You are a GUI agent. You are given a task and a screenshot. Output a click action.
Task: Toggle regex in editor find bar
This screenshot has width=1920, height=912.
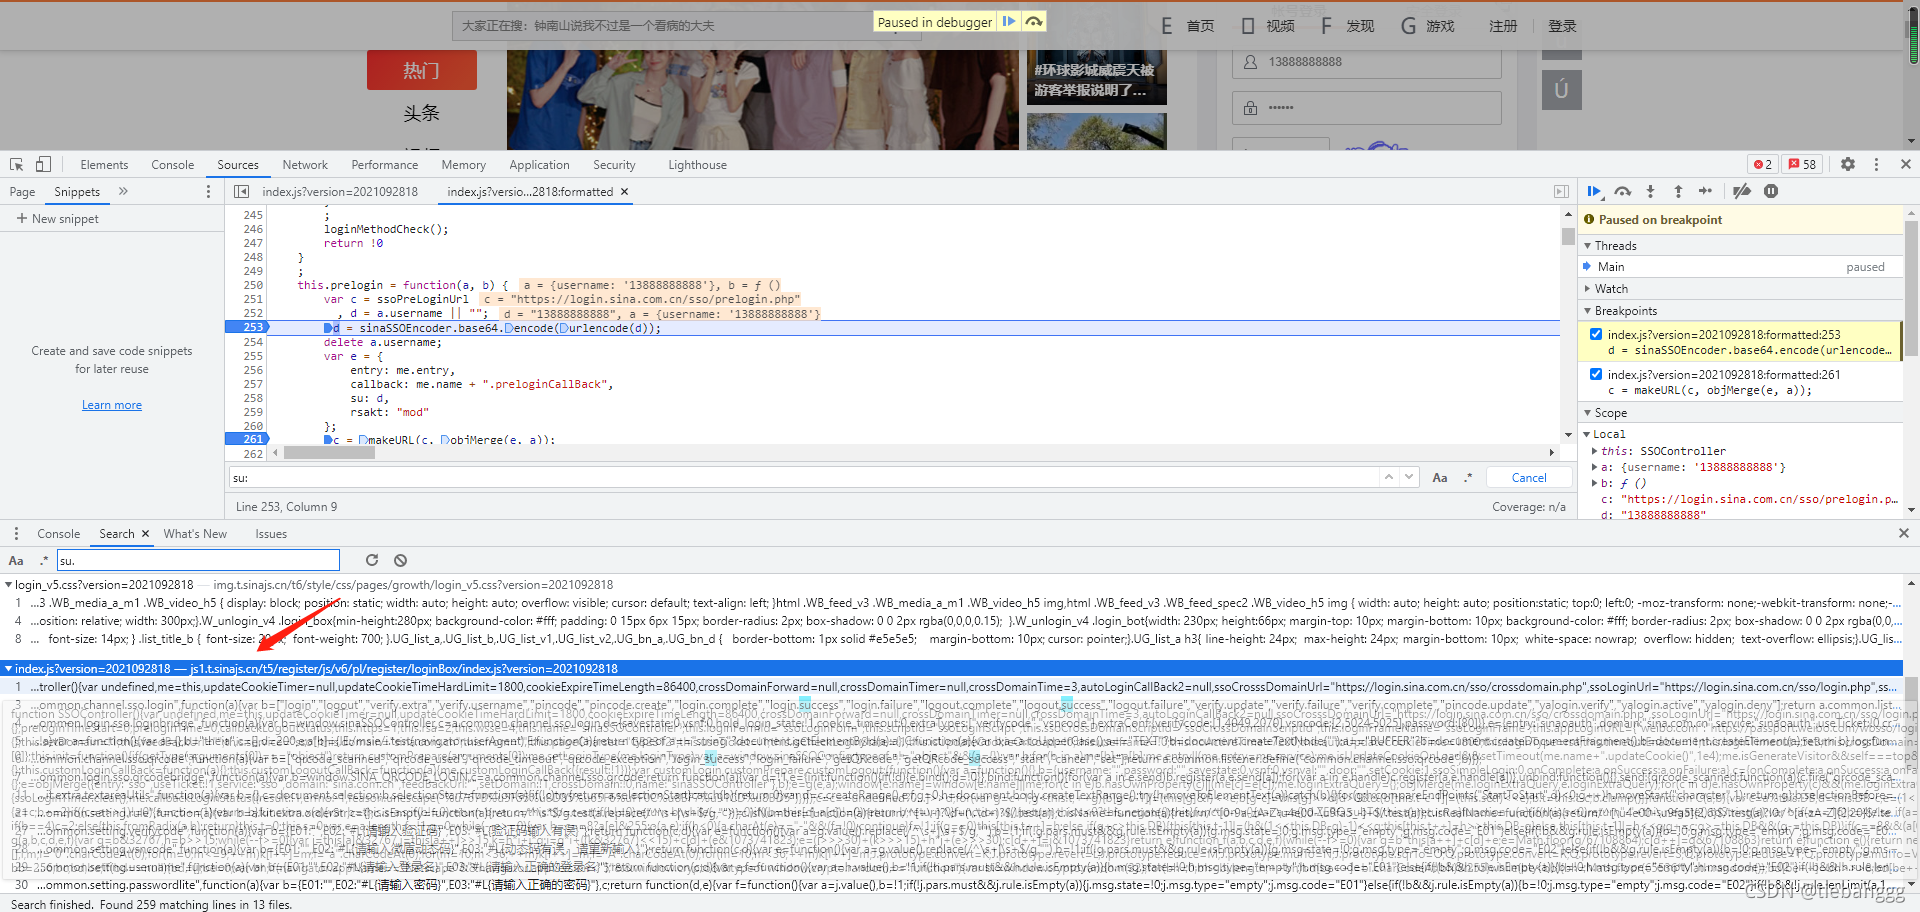click(x=1468, y=477)
